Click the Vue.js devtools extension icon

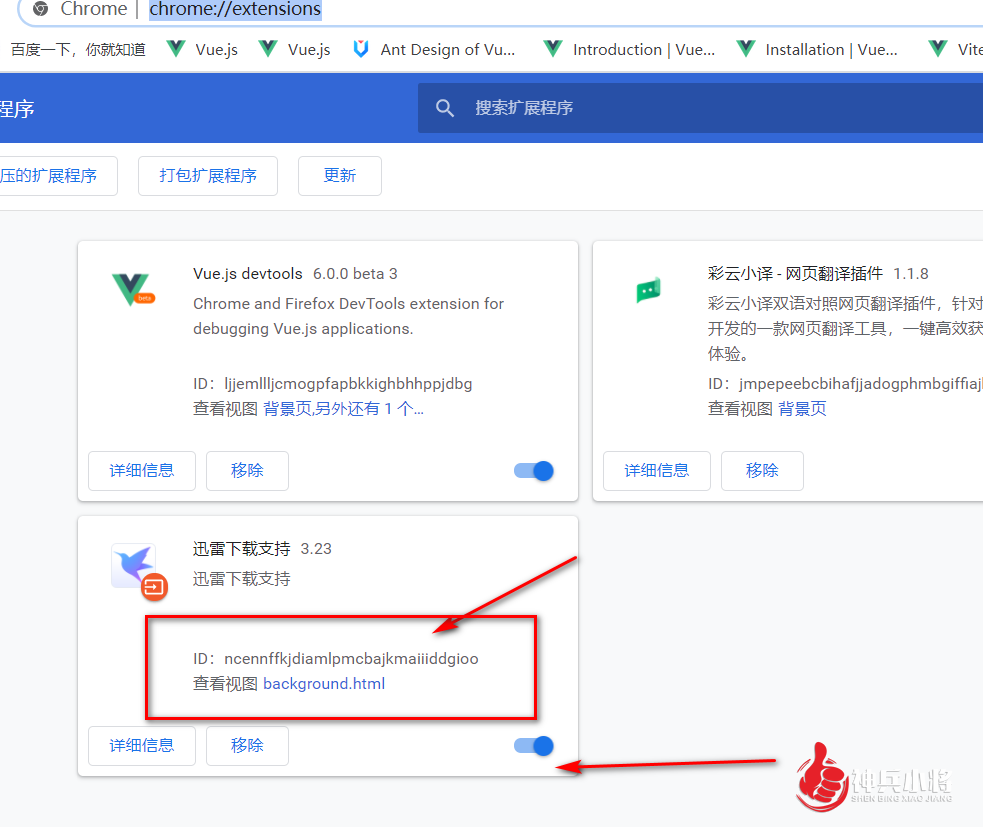[x=133, y=290]
